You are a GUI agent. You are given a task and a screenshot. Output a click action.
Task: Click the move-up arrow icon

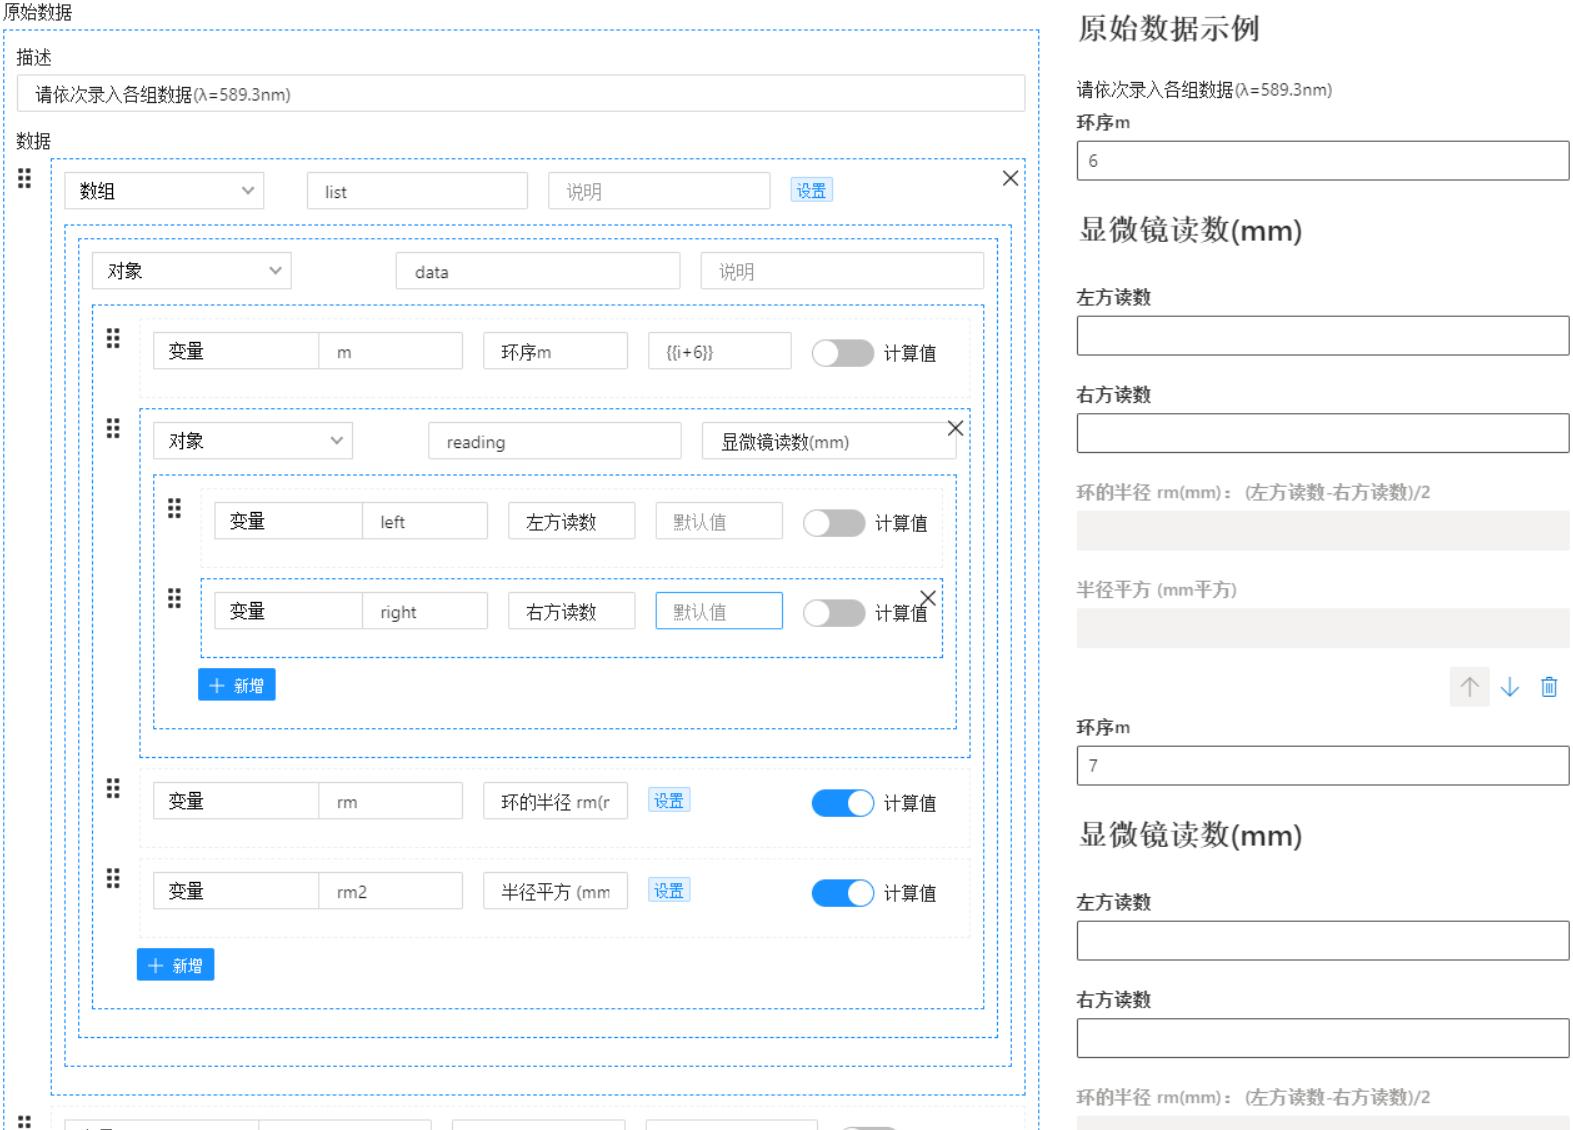pos(1469,687)
